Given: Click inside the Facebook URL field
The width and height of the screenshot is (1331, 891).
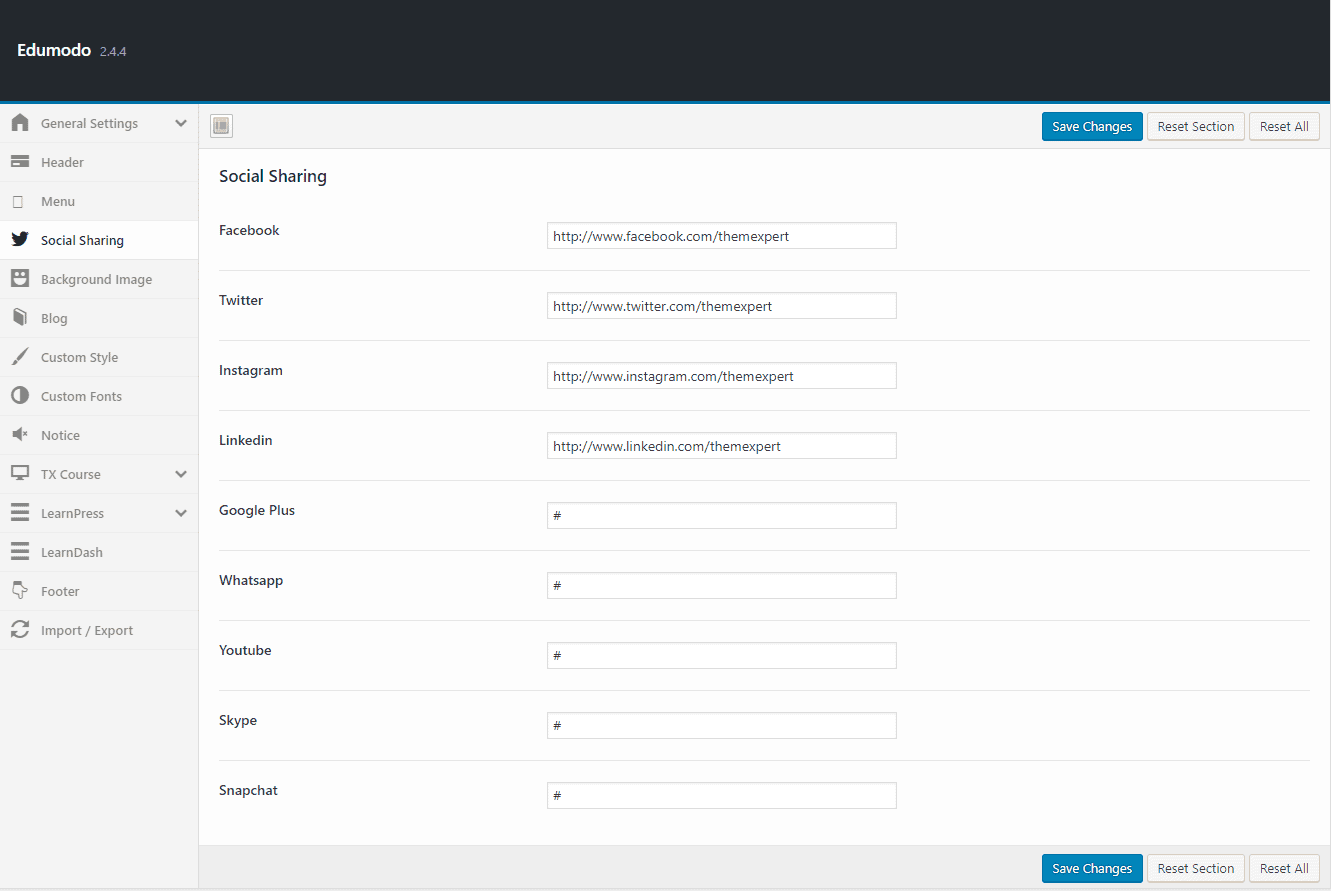Looking at the screenshot, I should tap(721, 235).
